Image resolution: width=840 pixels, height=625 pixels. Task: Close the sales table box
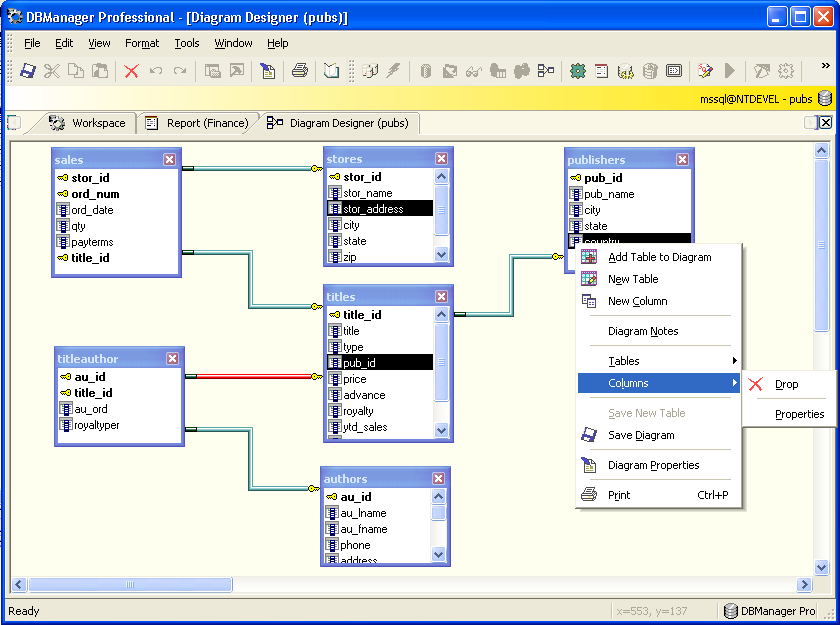[169, 160]
